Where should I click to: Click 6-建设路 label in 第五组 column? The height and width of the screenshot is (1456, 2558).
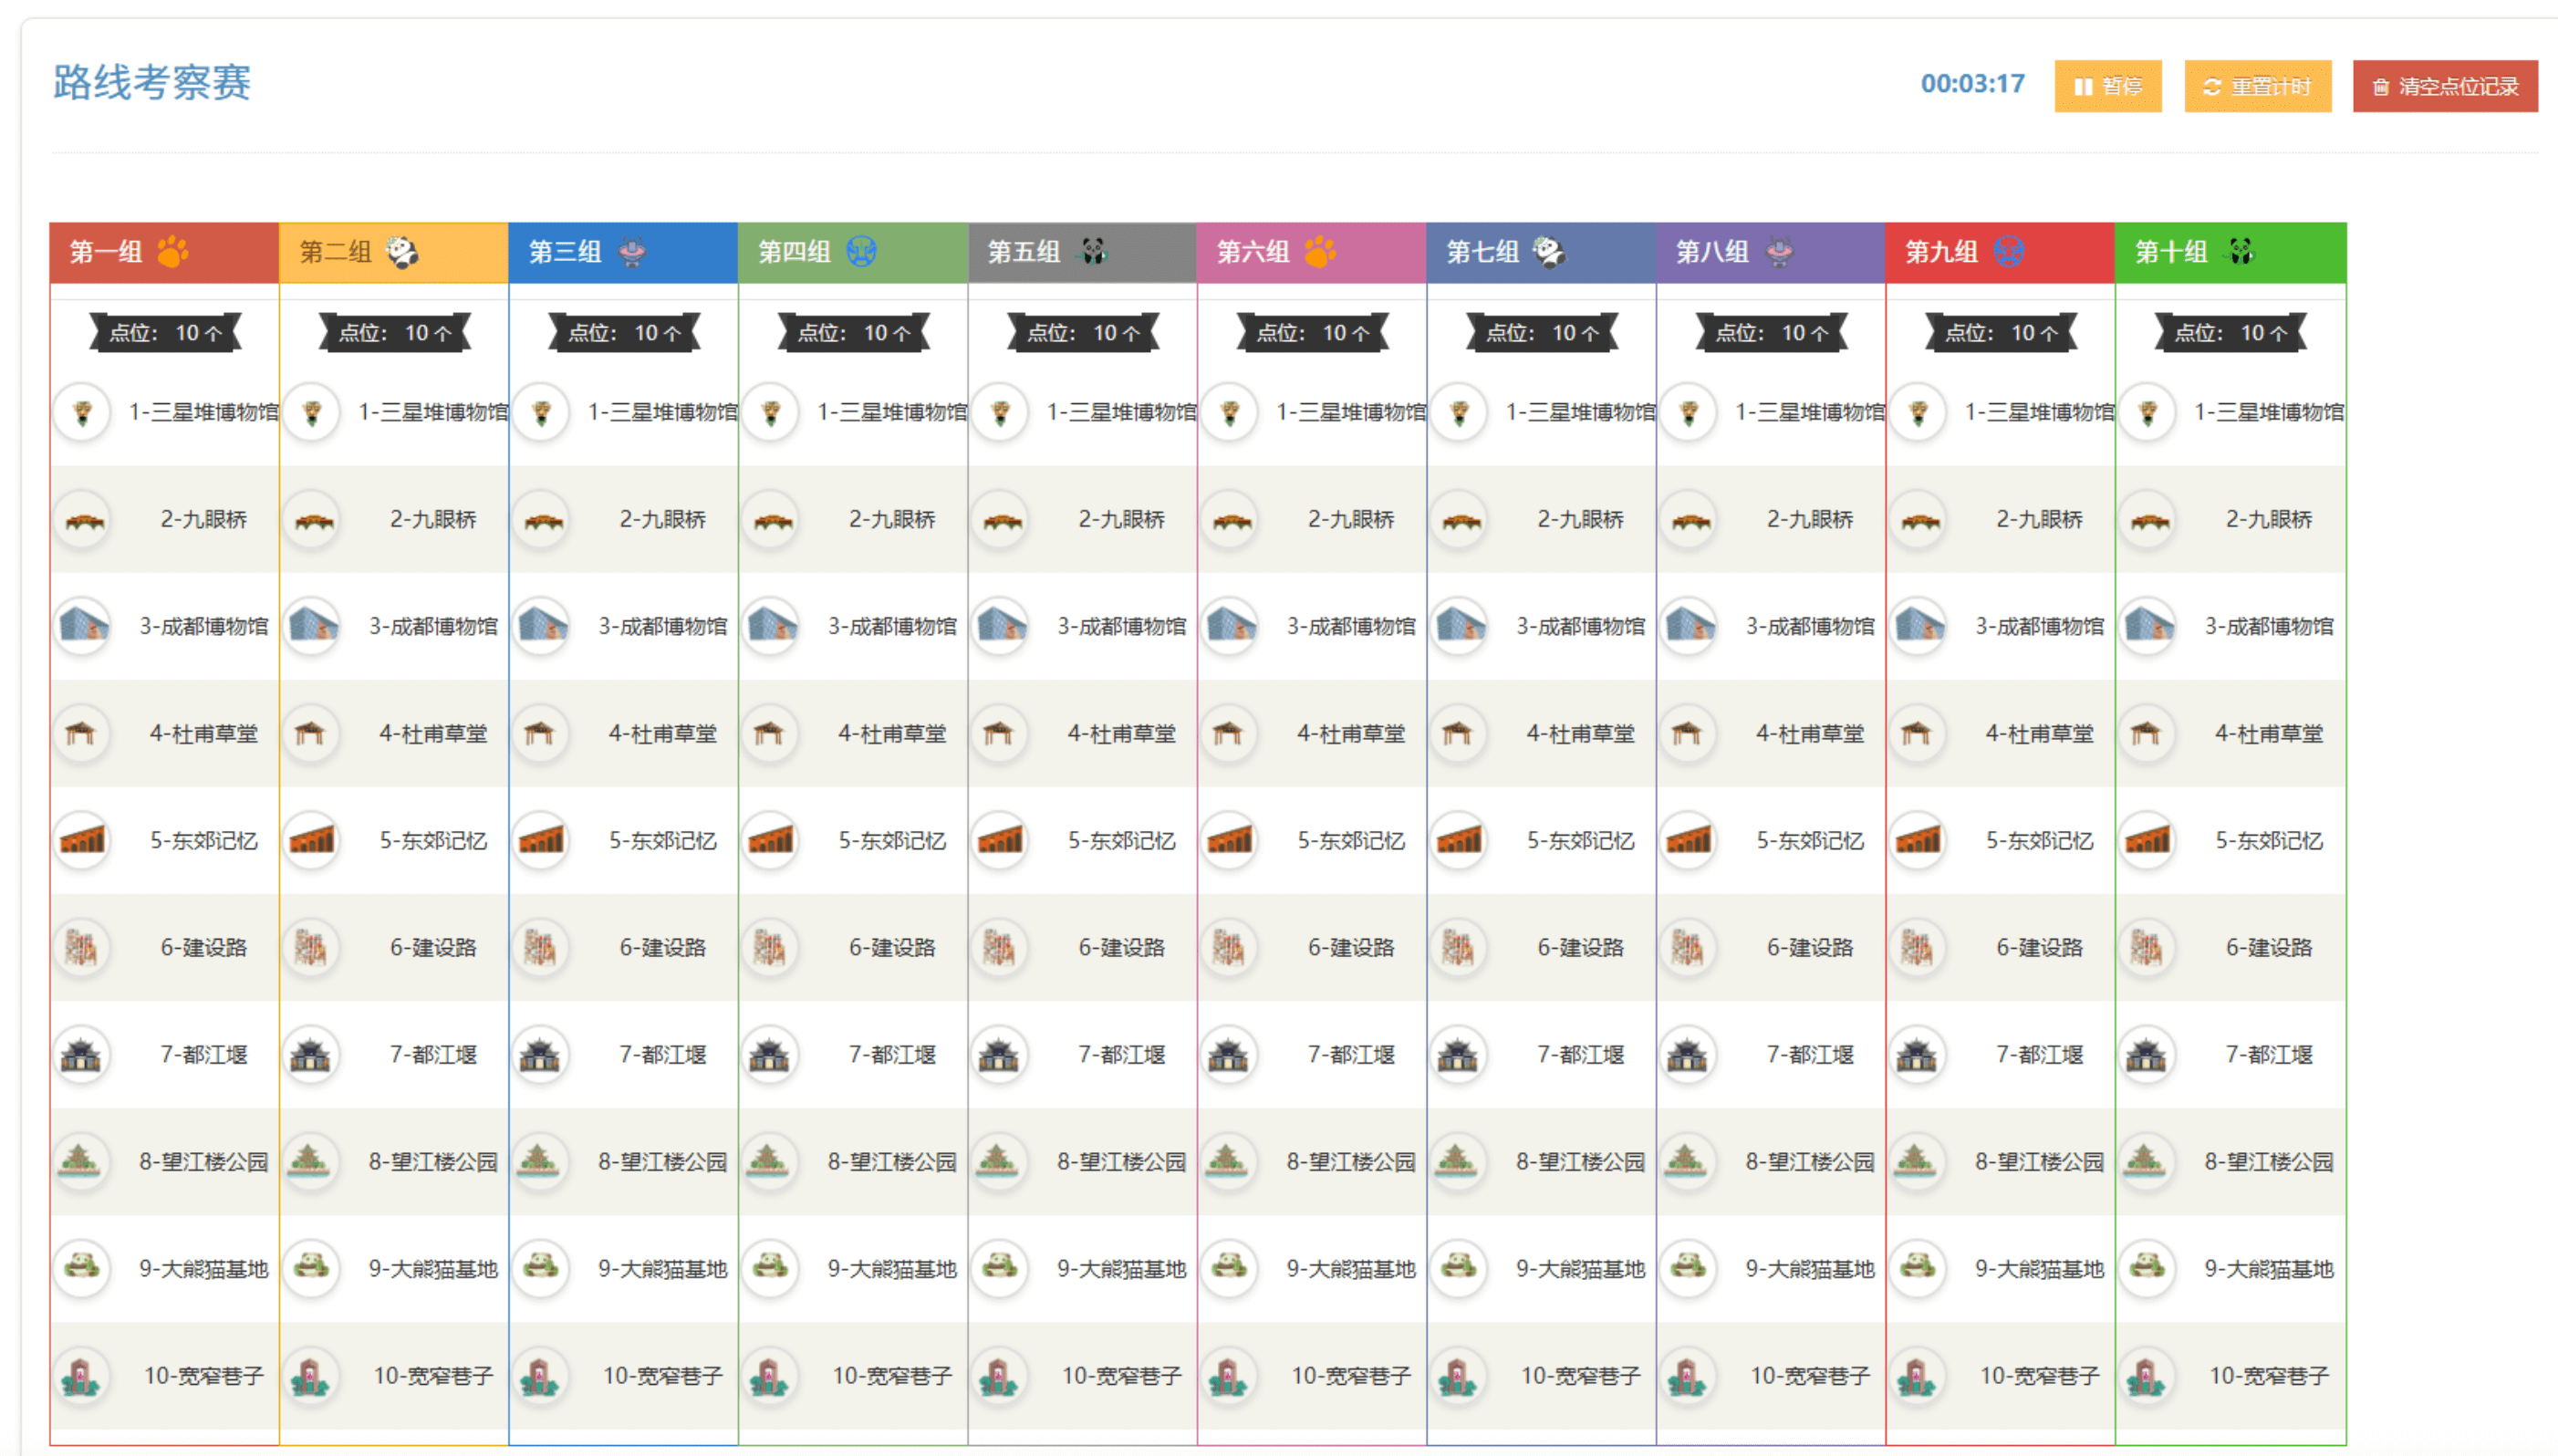(x=1121, y=947)
